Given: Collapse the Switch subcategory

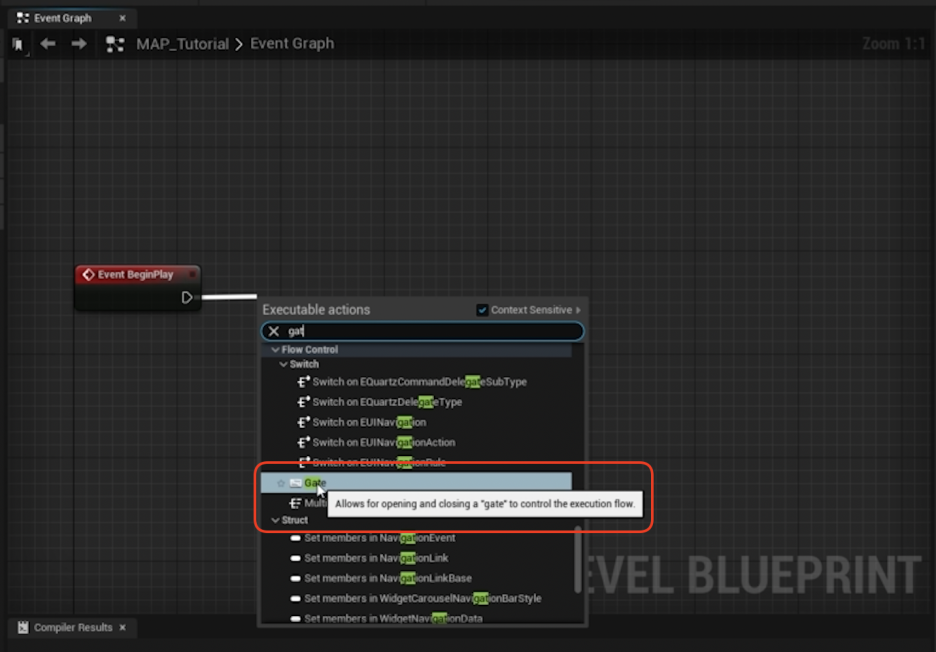Looking at the screenshot, I should pyautogui.click(x=284, y=364).
